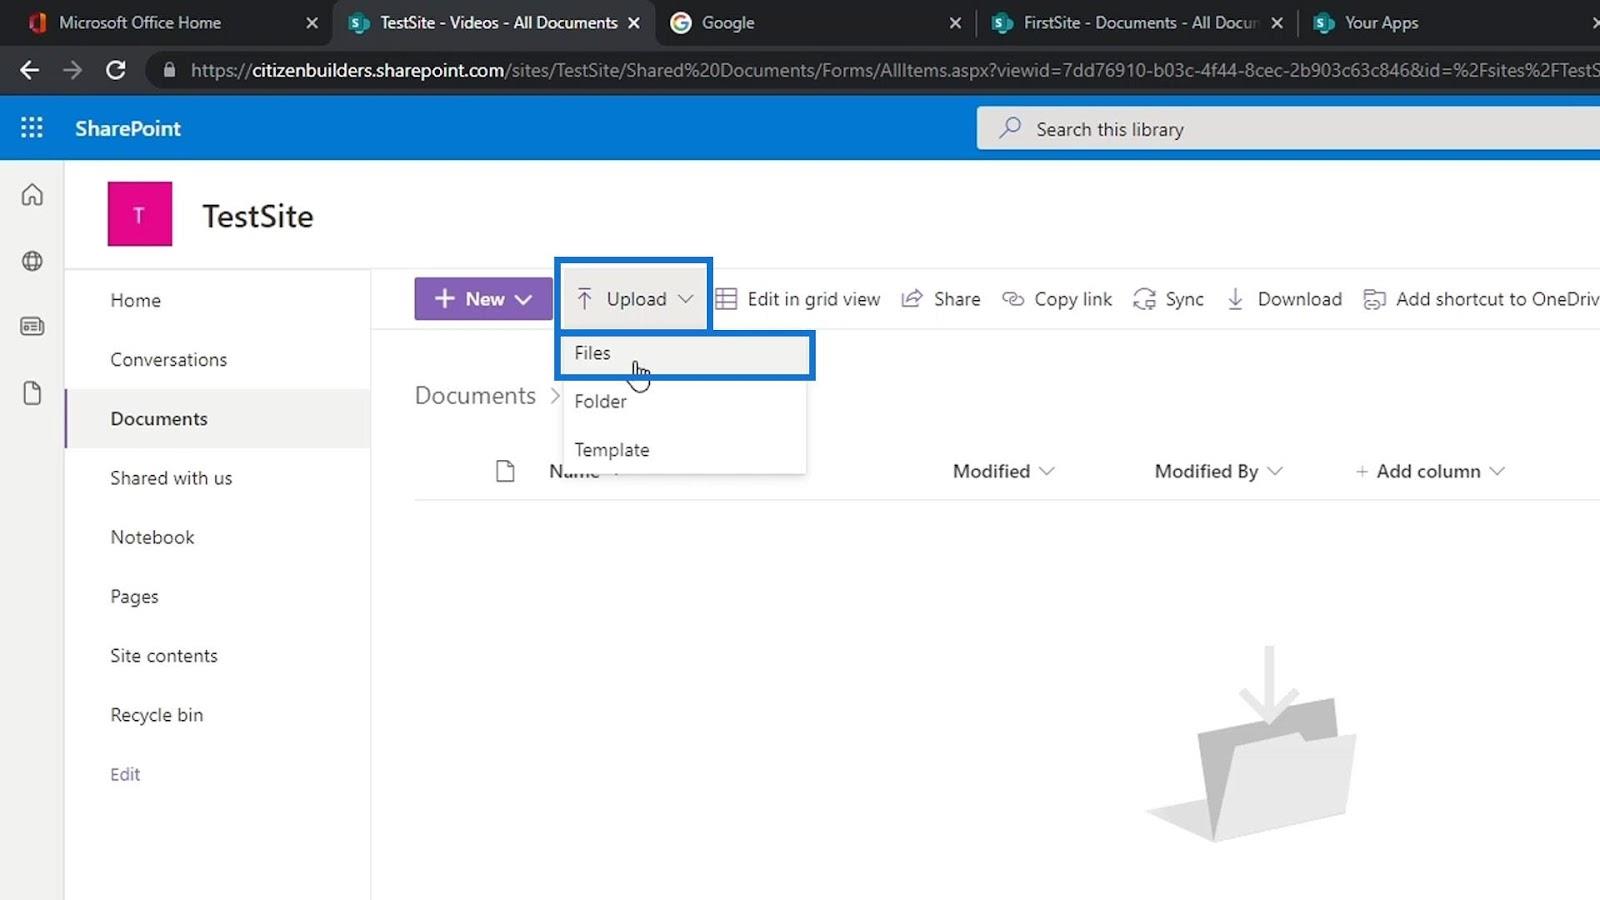Open Modified column dropdown
The height and width of the screenshot is (900, 1600).
[x=1003, y=471]
